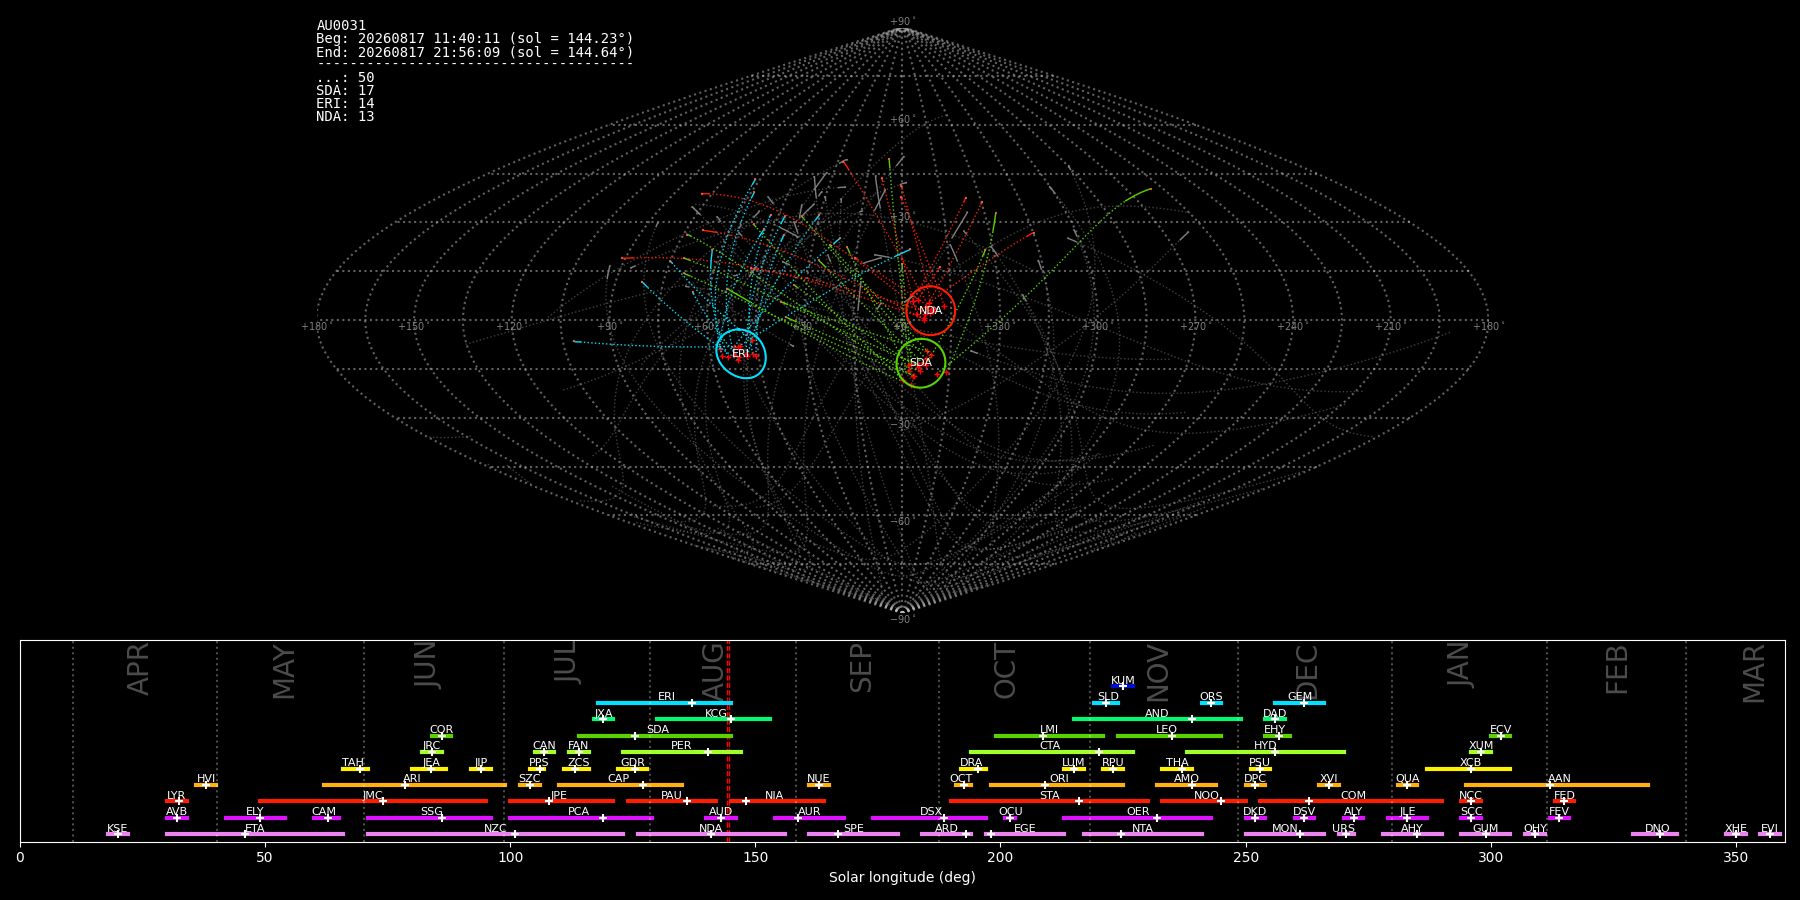This screenshot has width=1800, height=900.
Task: Select the LEO shower bar
Action: (1169, 736)
